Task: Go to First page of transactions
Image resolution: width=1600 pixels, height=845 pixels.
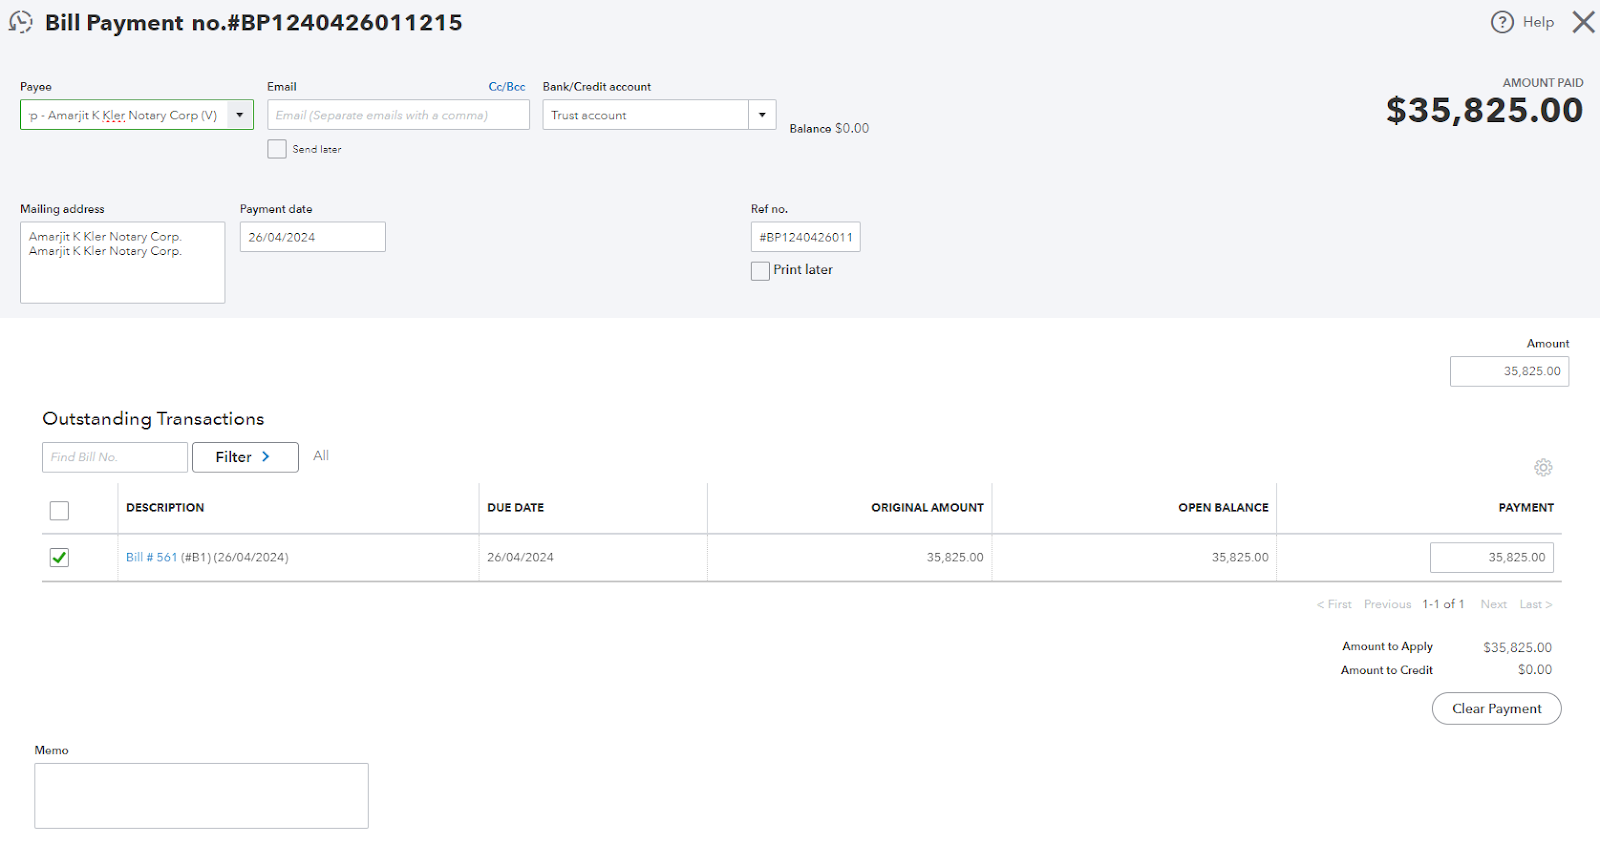Action: pos(1334,604)
